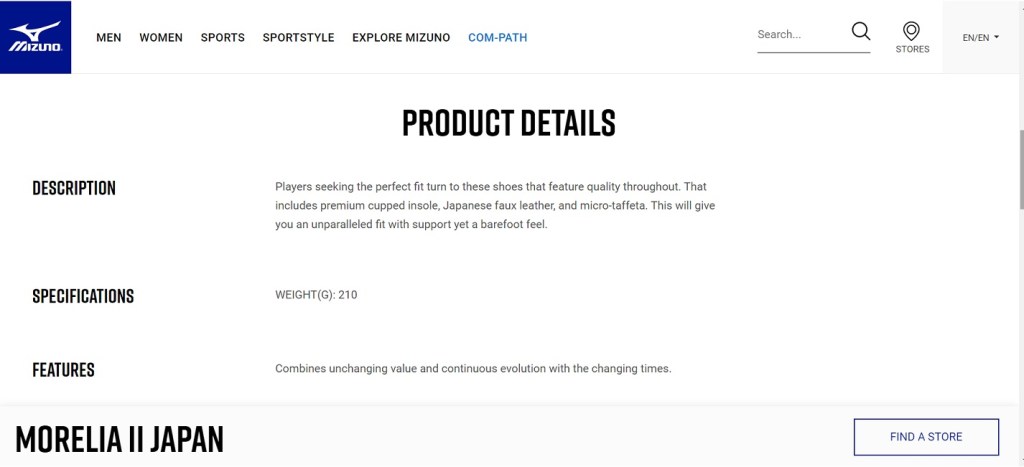1024x467 pixels.
Task: Click the Weight(G): 210 specification text
Action: coord(316,295)
